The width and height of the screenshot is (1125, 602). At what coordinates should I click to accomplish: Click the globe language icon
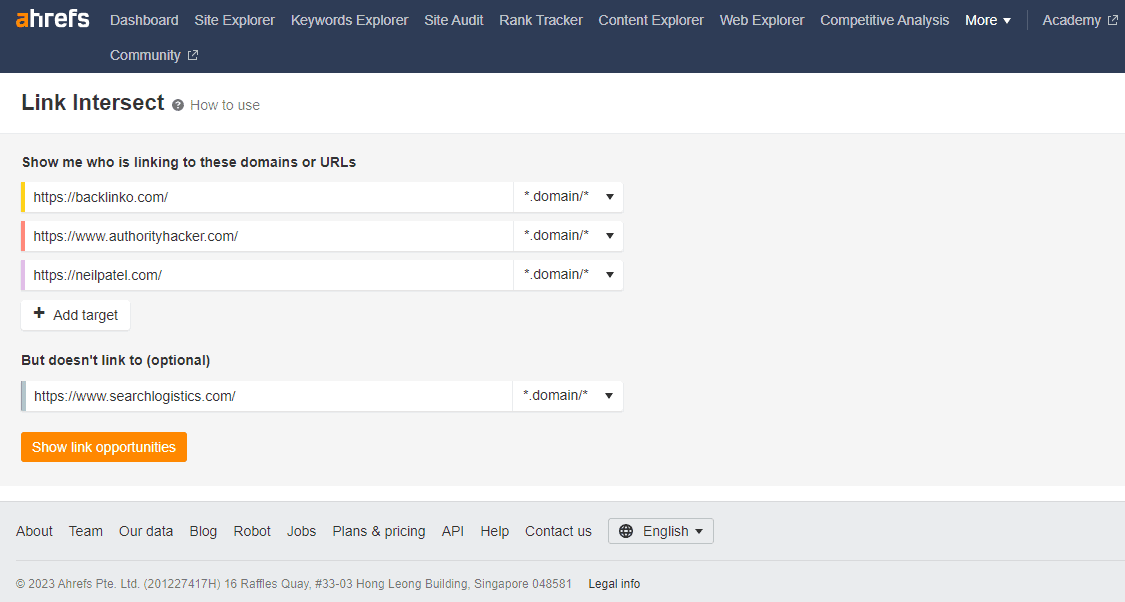[626, 531]
